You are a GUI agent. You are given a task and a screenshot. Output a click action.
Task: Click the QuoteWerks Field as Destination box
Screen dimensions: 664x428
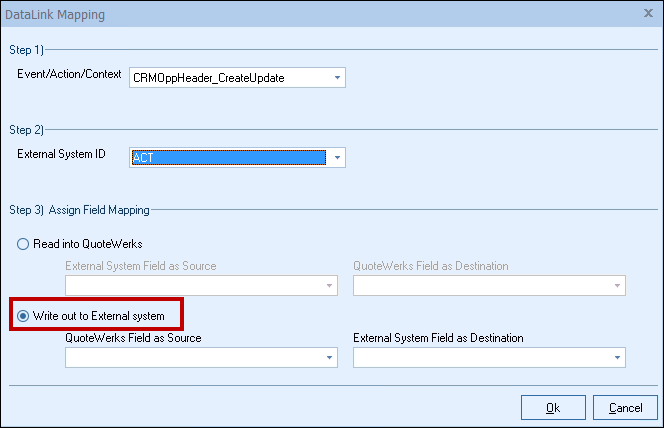[481, 286]
